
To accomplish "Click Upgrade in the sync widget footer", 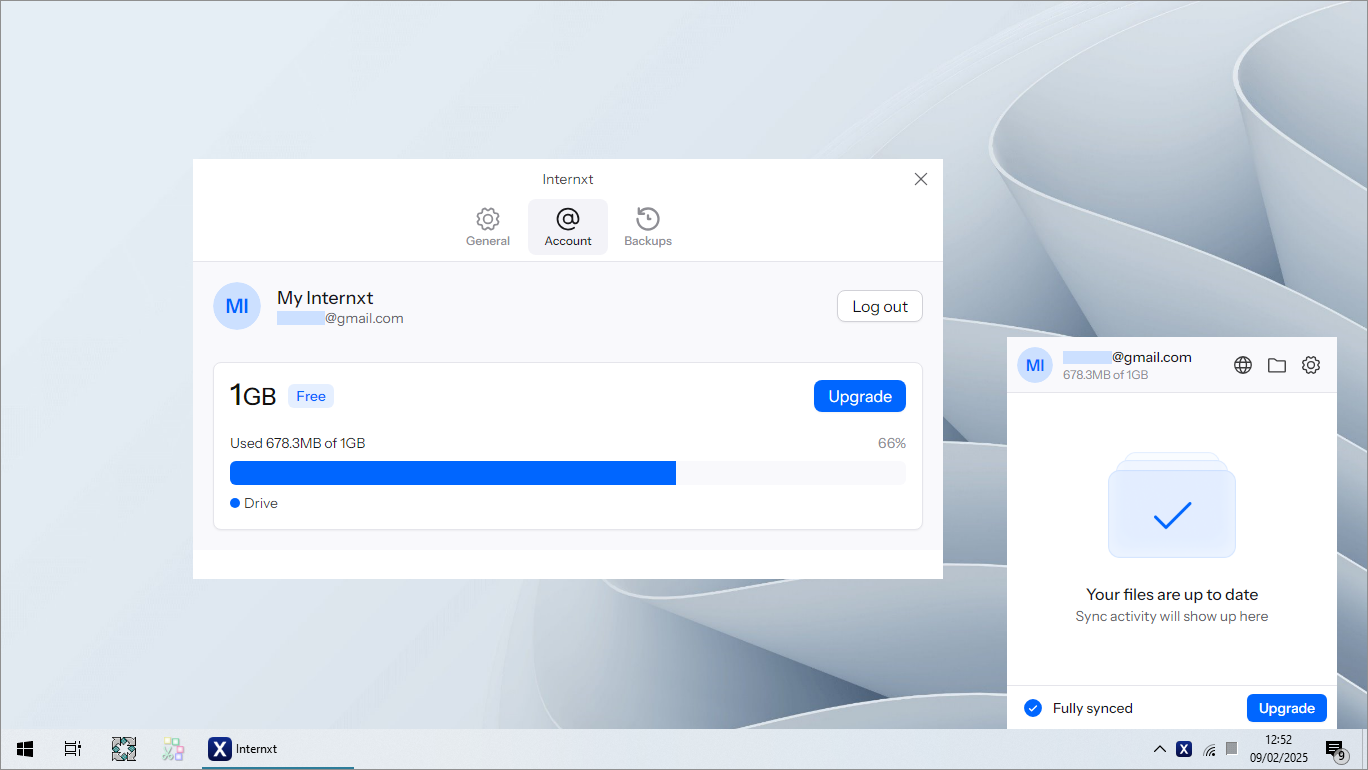I will coord(1287,708).
